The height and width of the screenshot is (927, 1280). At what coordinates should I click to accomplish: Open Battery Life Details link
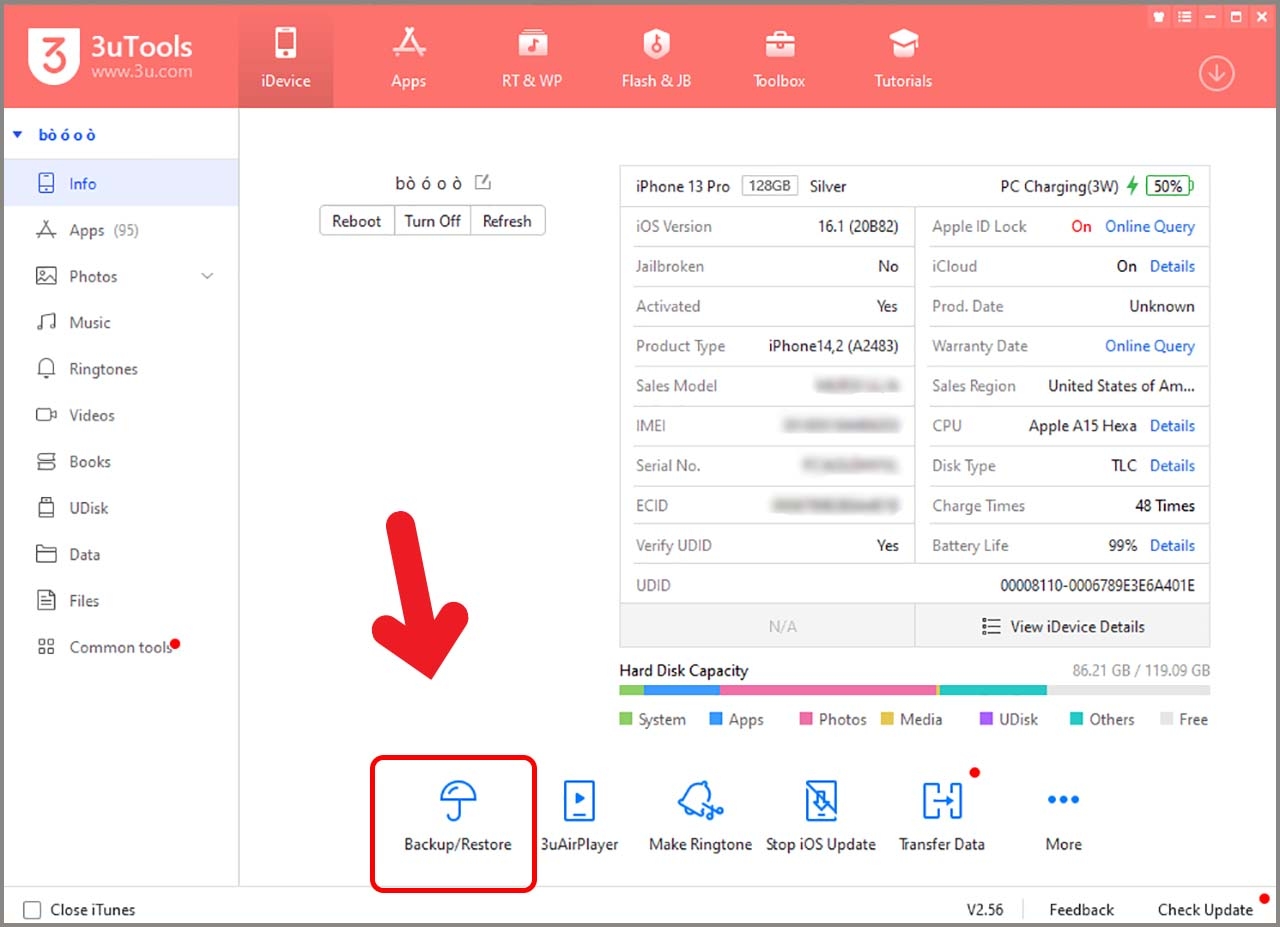(1172, 546)
